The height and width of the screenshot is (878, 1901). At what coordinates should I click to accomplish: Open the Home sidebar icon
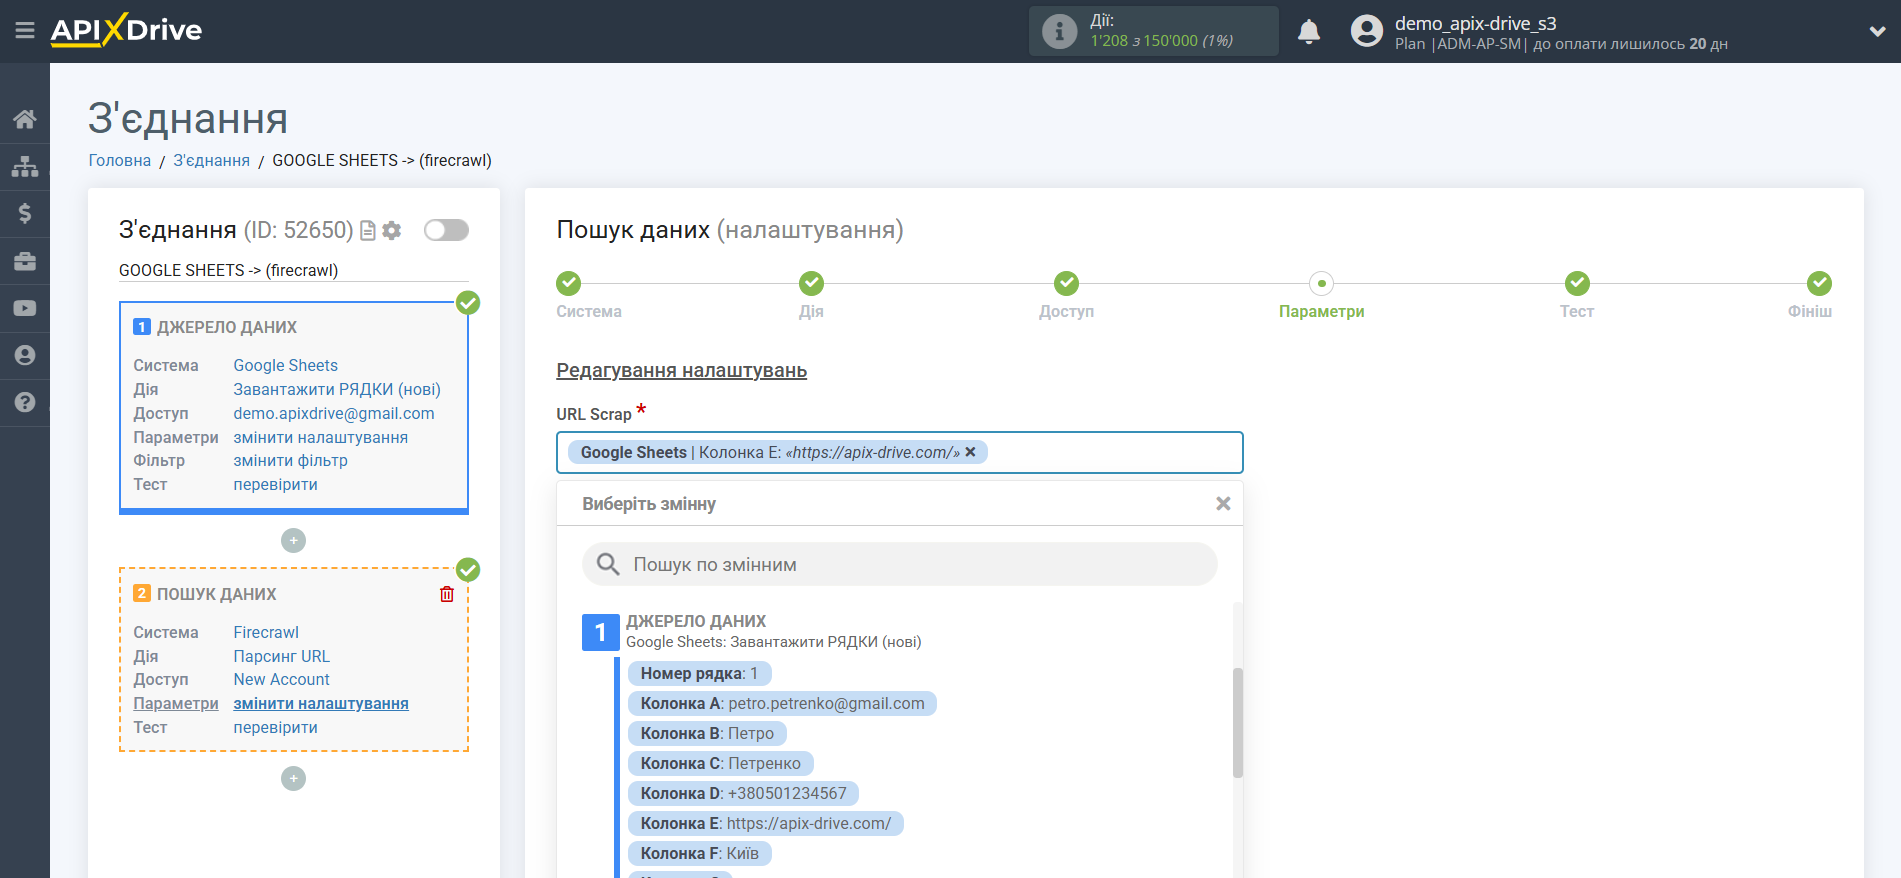(x=25, y=119)
